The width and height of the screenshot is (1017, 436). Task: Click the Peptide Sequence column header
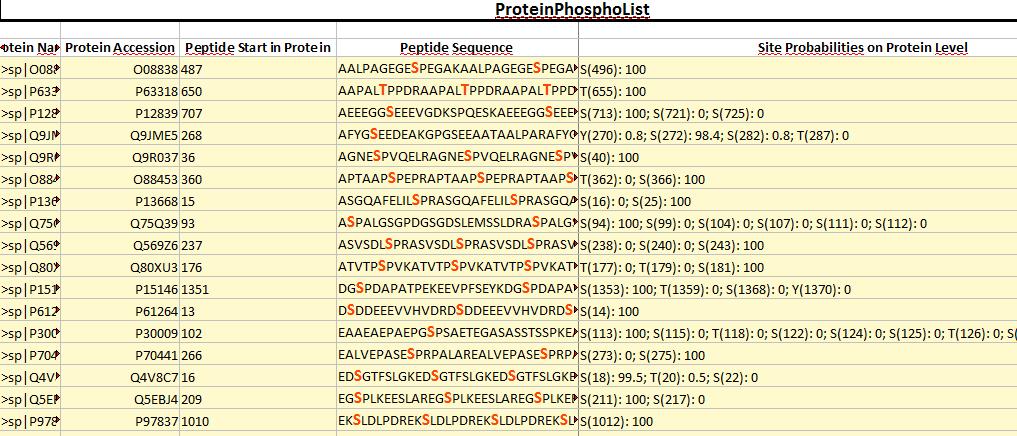tap(457, 48)
